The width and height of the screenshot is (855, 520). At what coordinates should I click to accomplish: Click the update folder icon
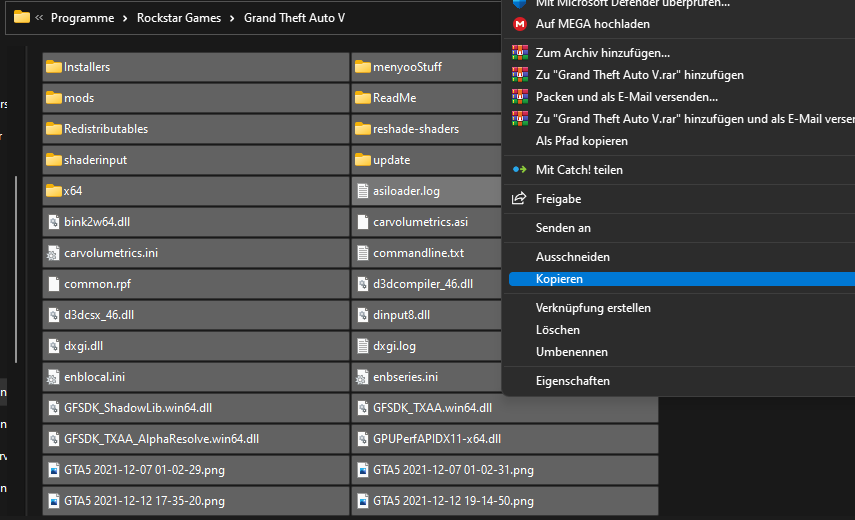tap(363, 160)
